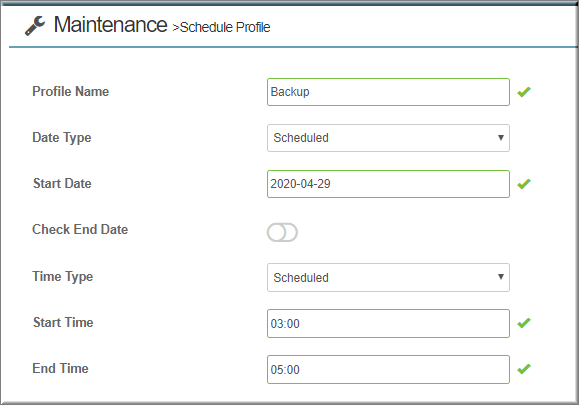
Task: Click the Date Type dropdown arrow
Action: (x=501, y=138)
